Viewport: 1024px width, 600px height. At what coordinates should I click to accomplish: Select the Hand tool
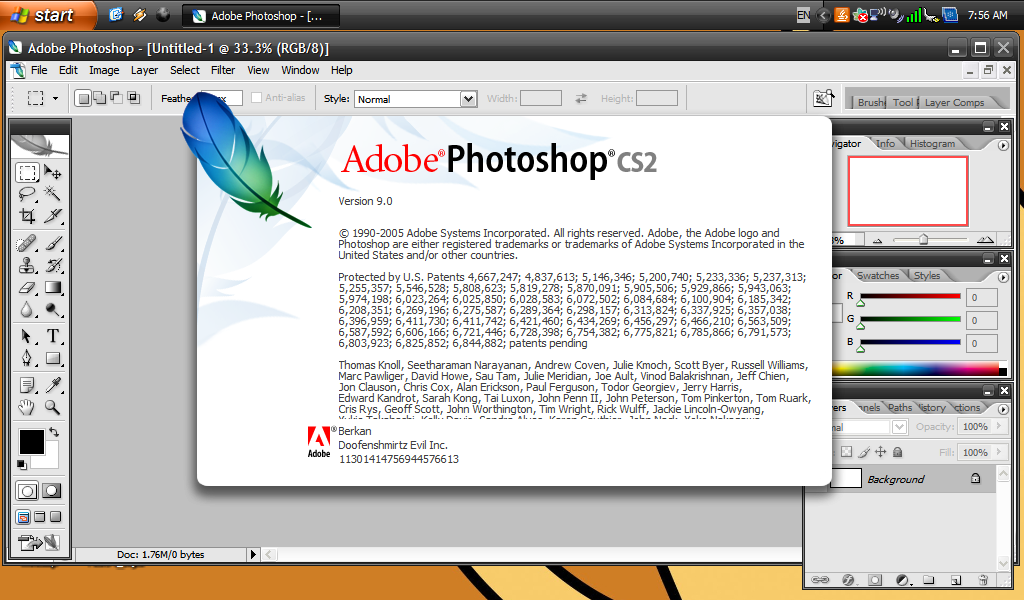coord(27,407)
